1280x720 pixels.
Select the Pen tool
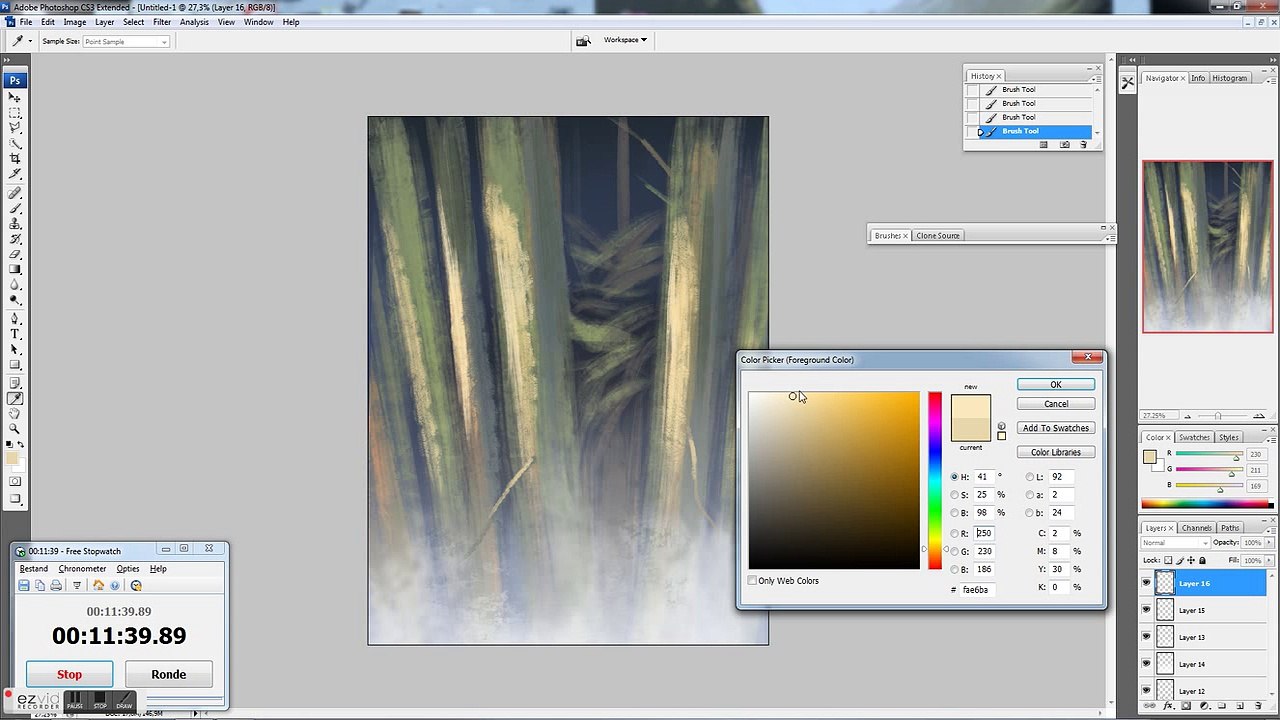(15, 319)
